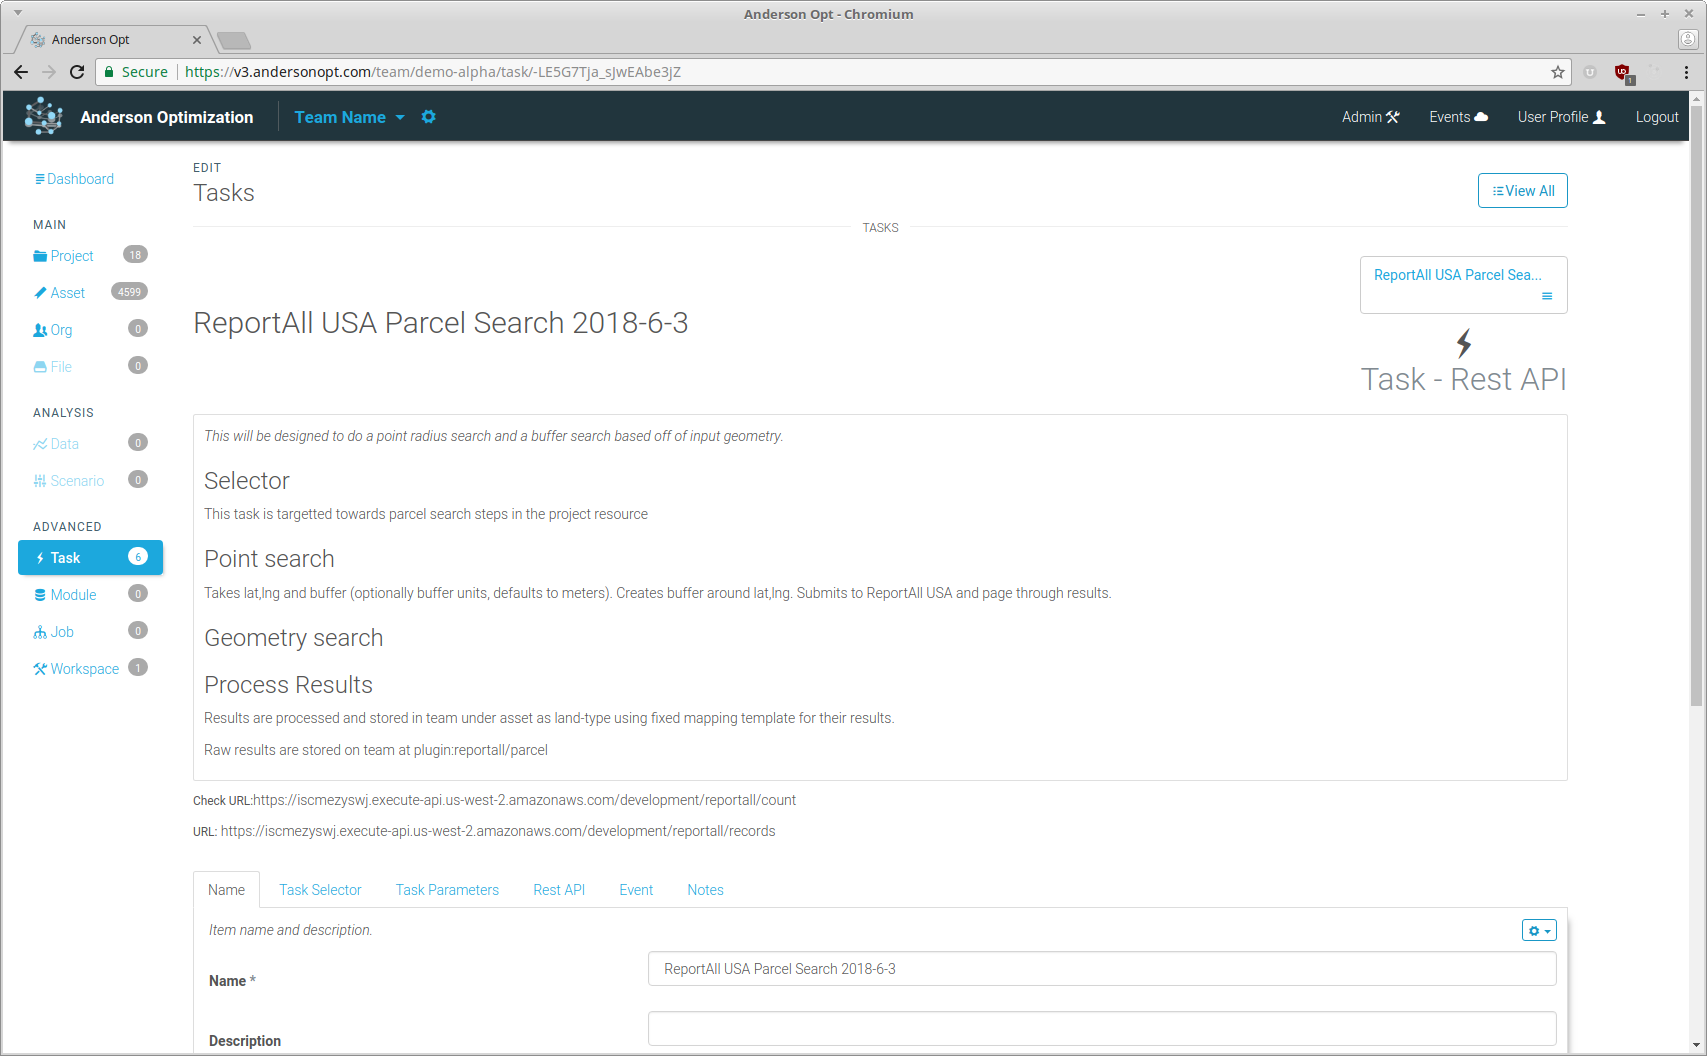This screenshot has height=1056, width=1707.
Task: Bookmark page with star icon
Action: [x=1558, y=72]
